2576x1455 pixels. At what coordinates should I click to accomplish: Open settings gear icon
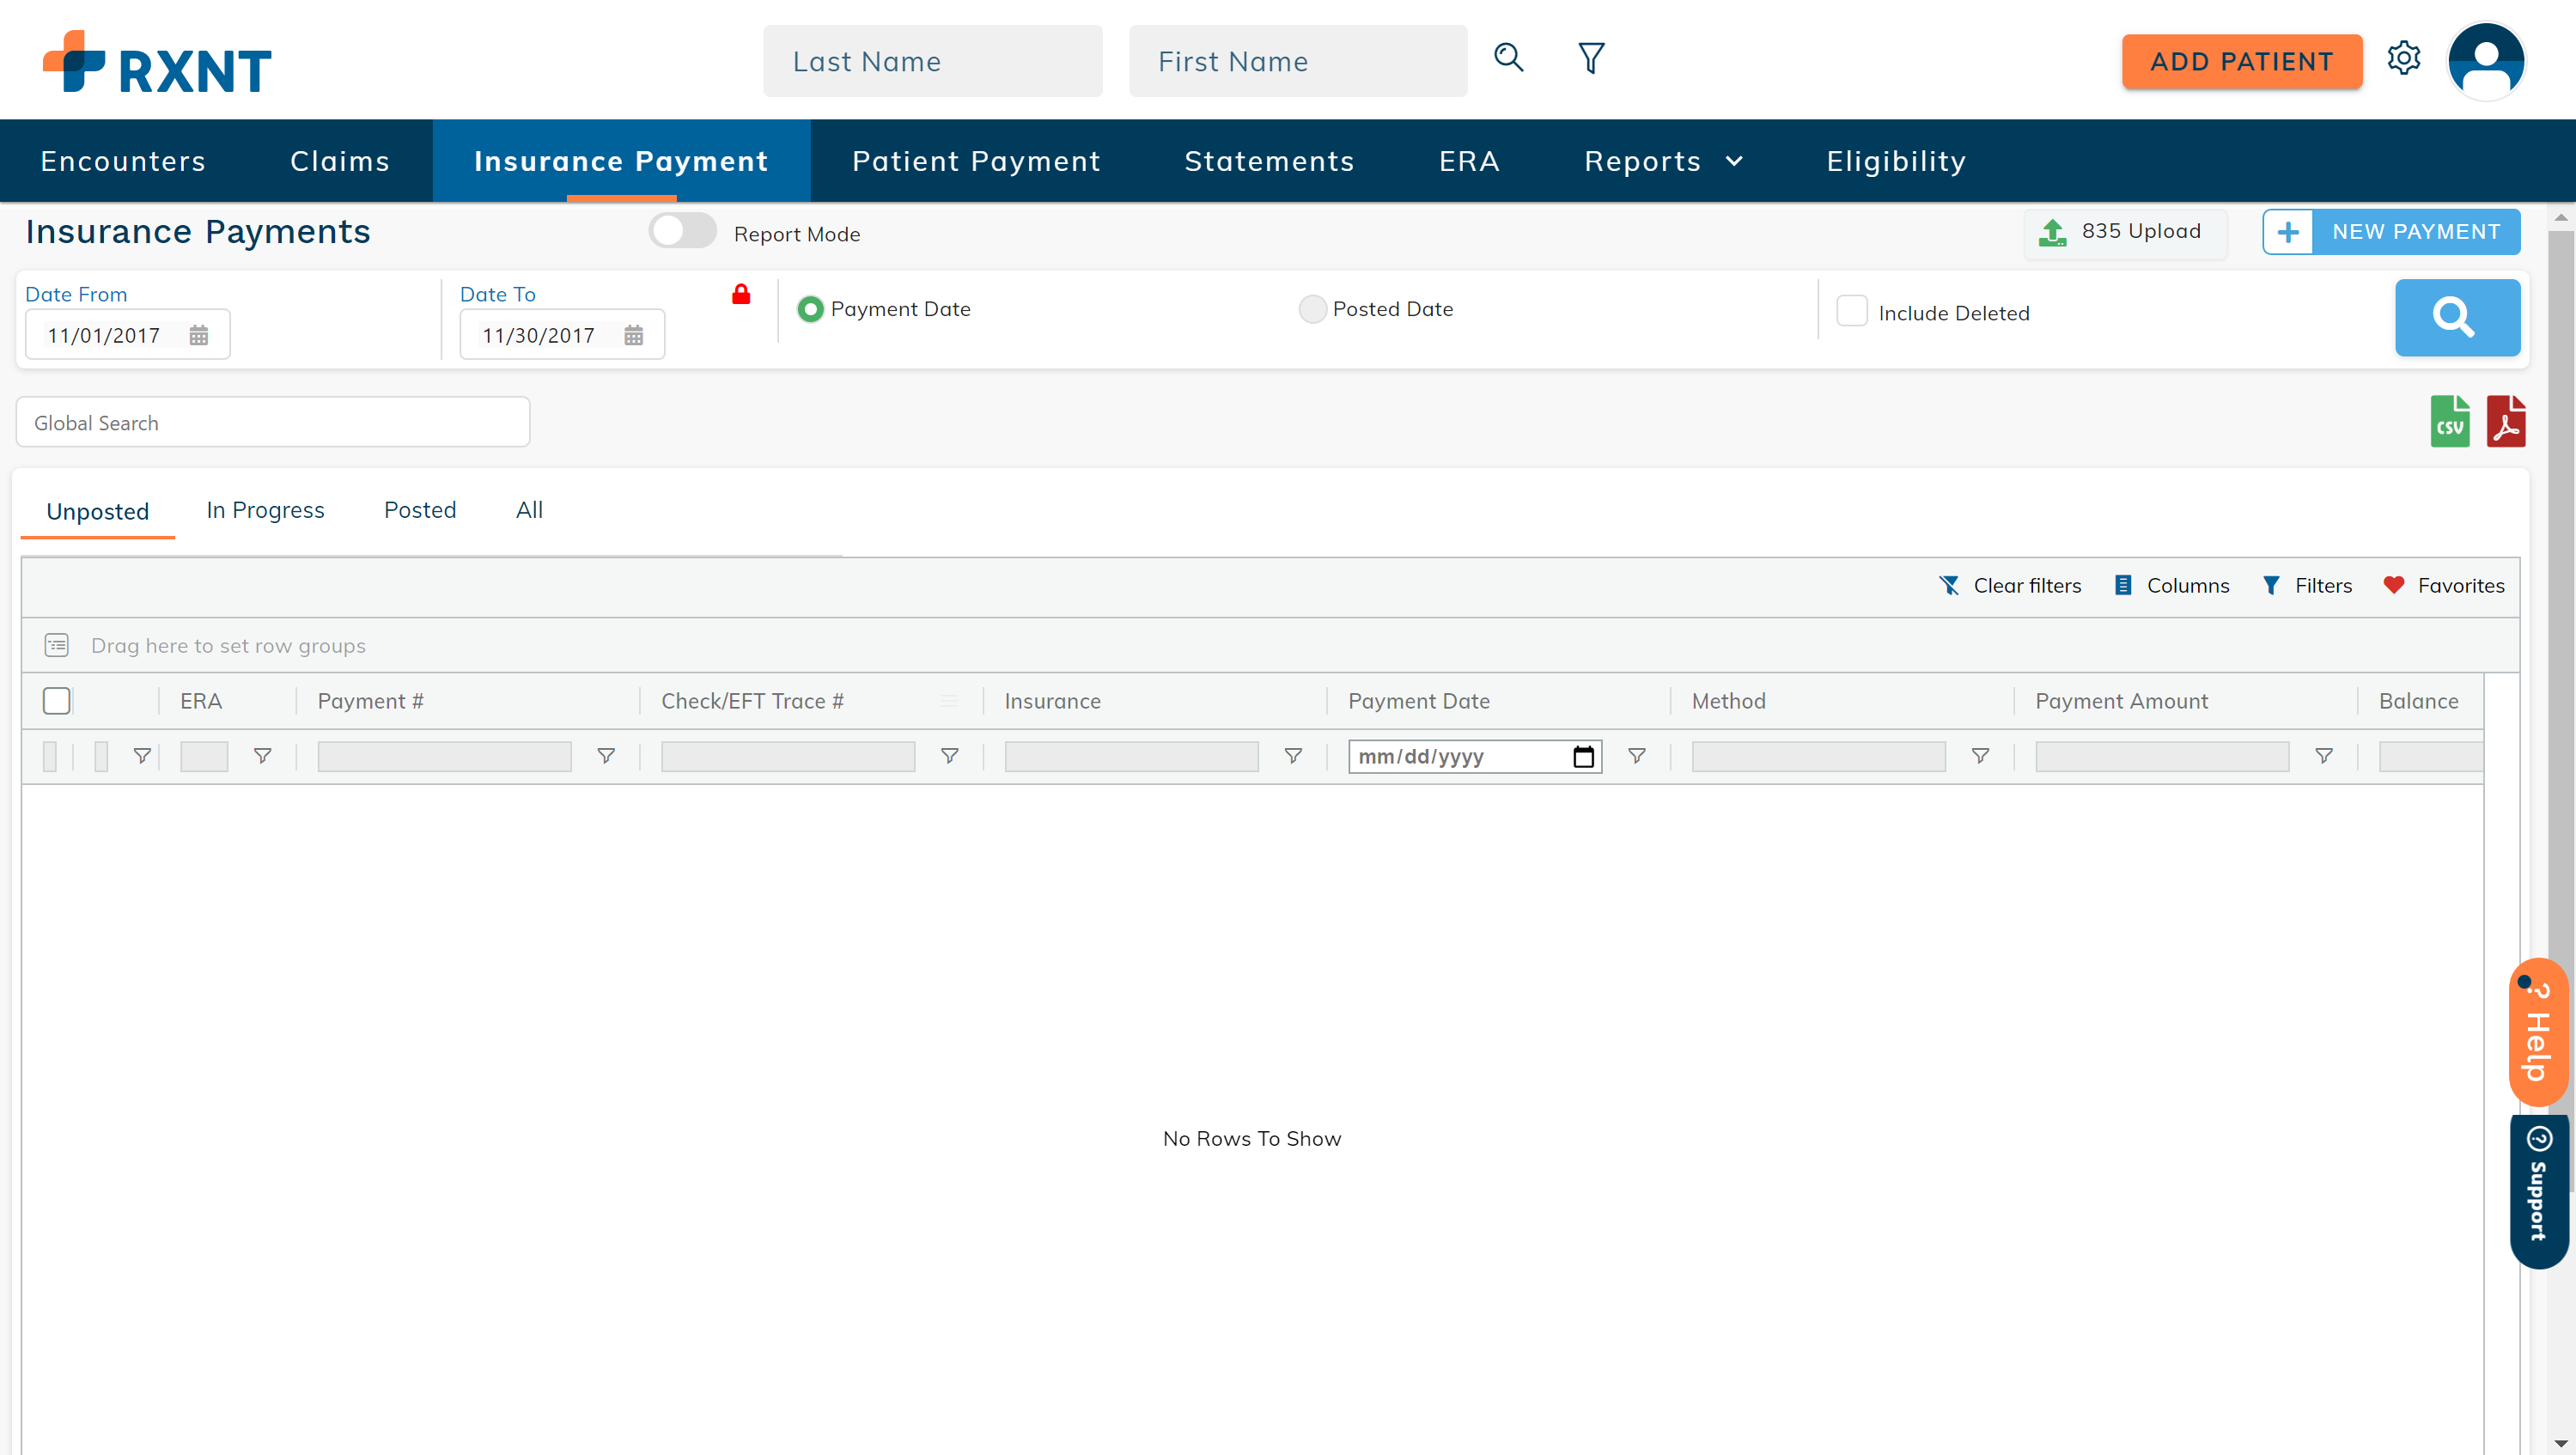(x=2404, y=58)
